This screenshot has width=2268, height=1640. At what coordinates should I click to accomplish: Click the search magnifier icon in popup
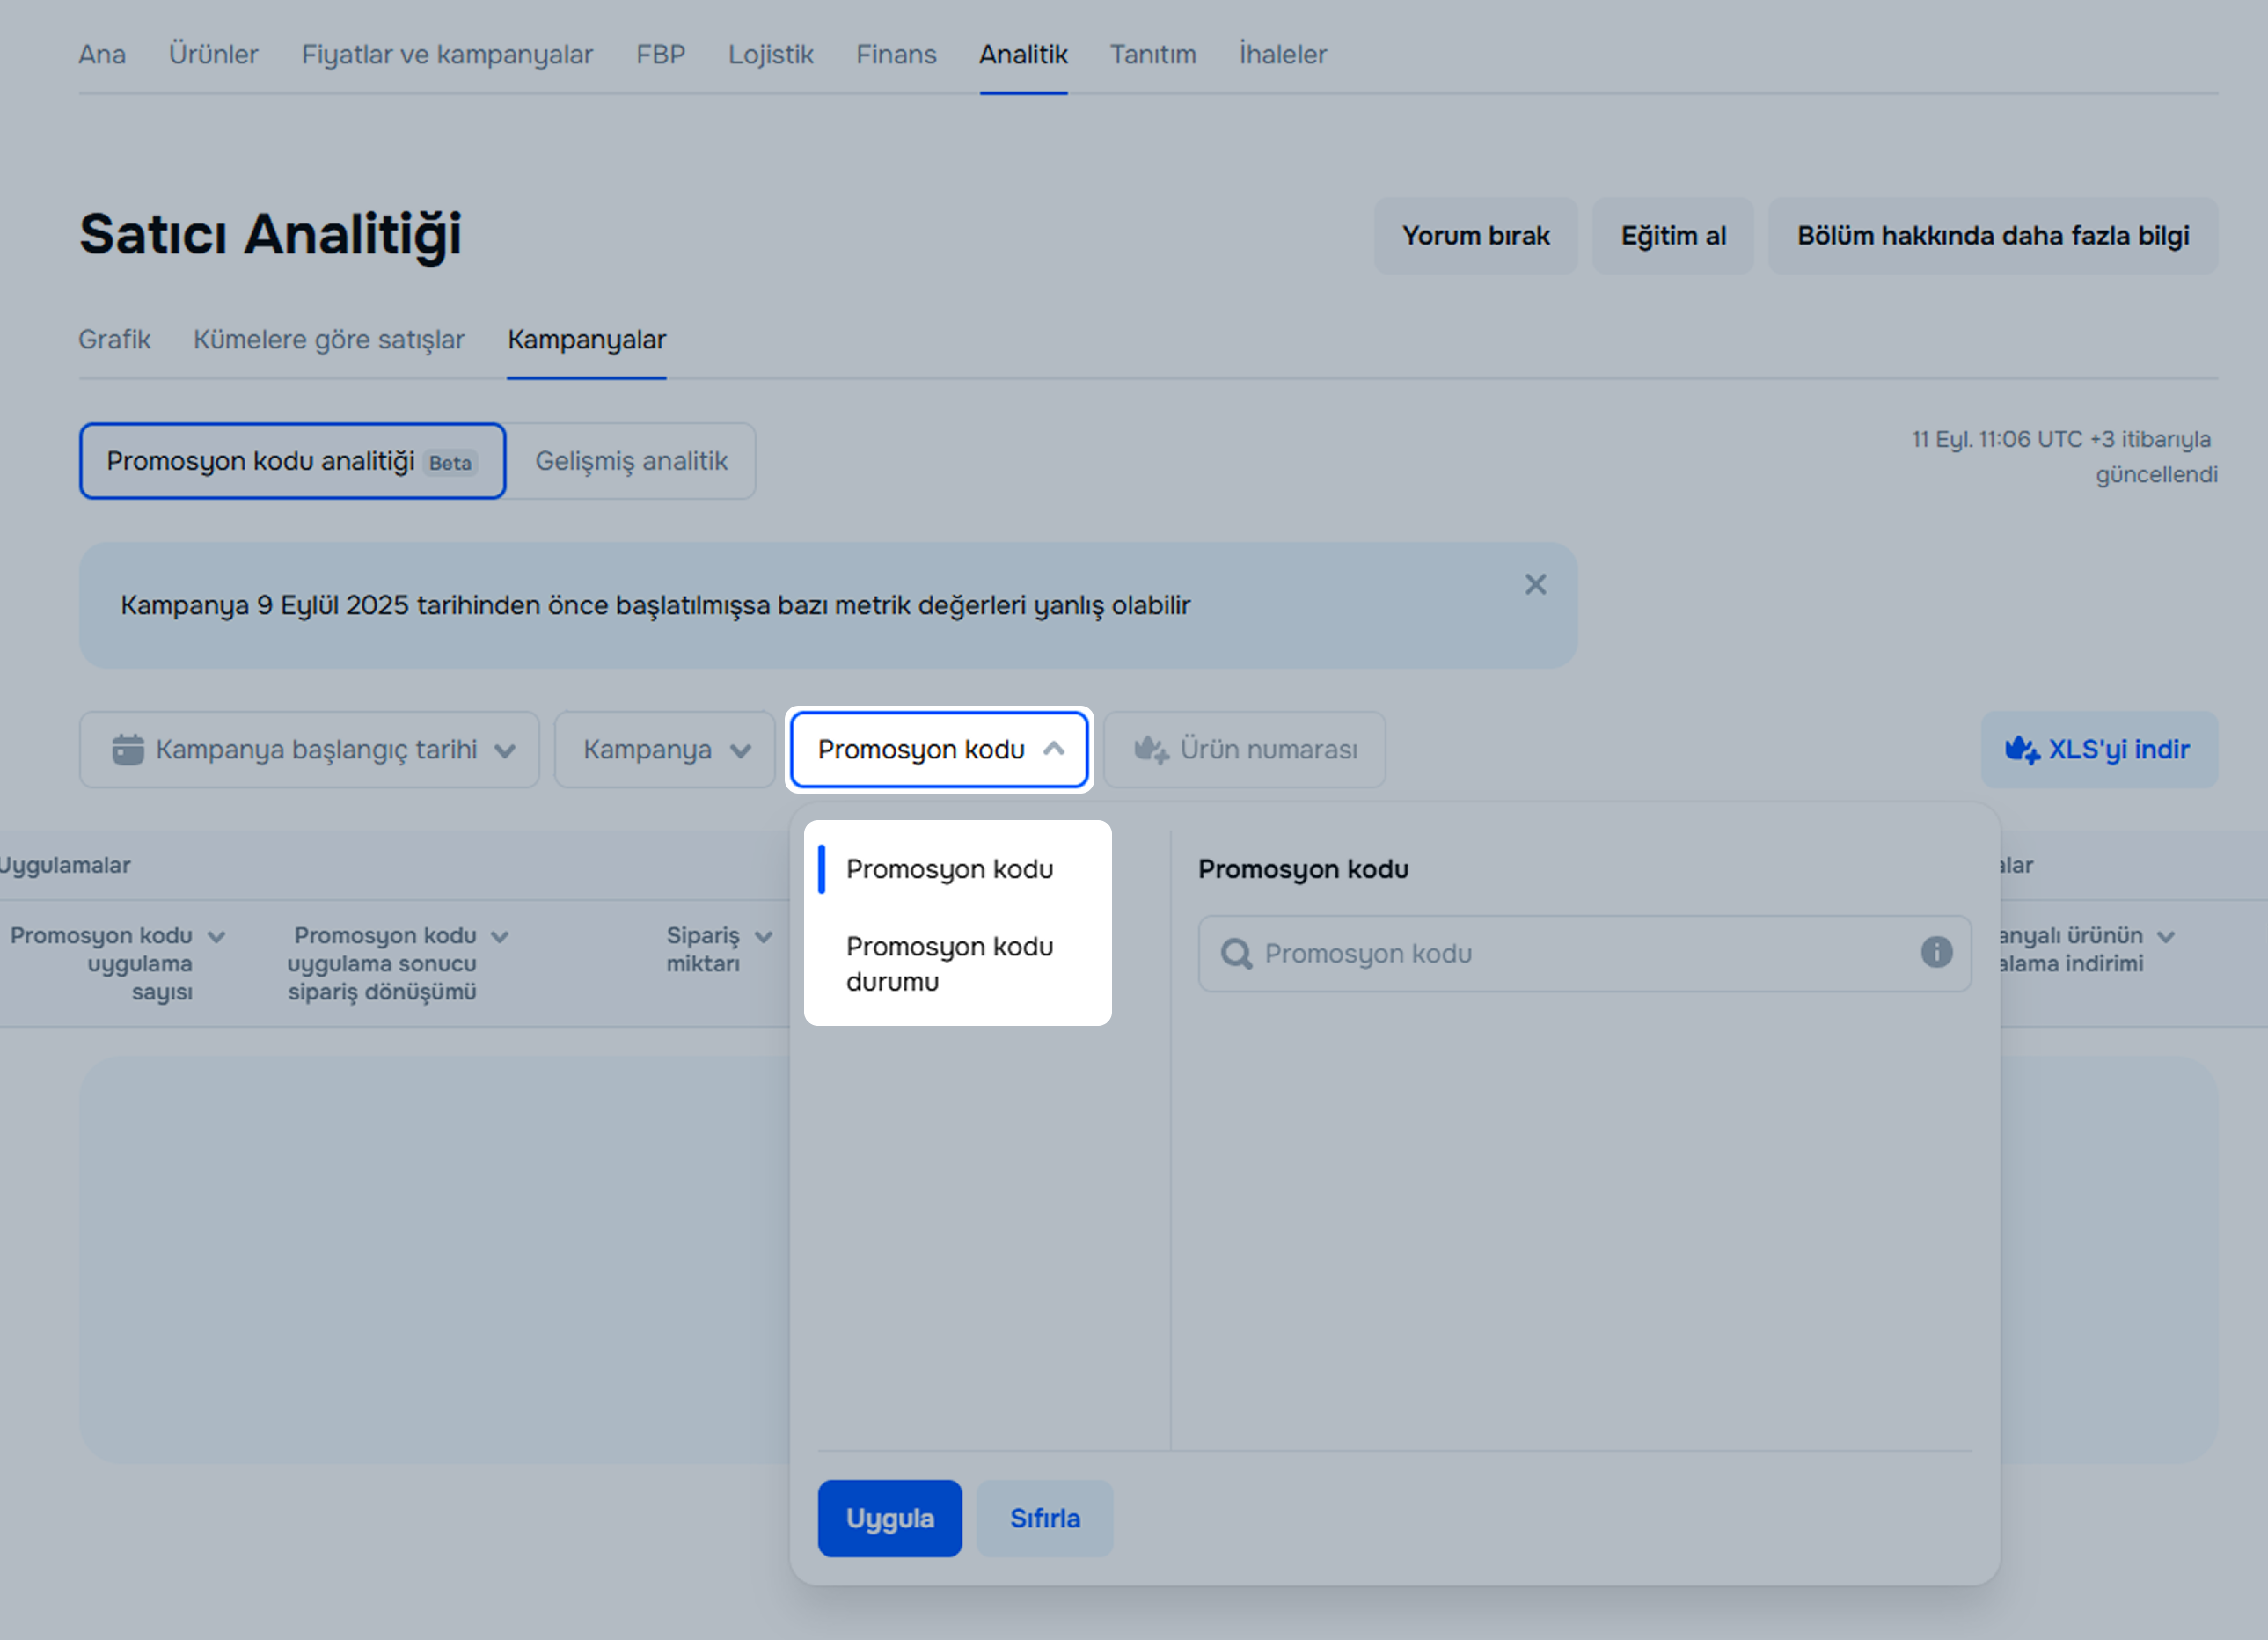pyautogui.click(x=1236, y=954)
